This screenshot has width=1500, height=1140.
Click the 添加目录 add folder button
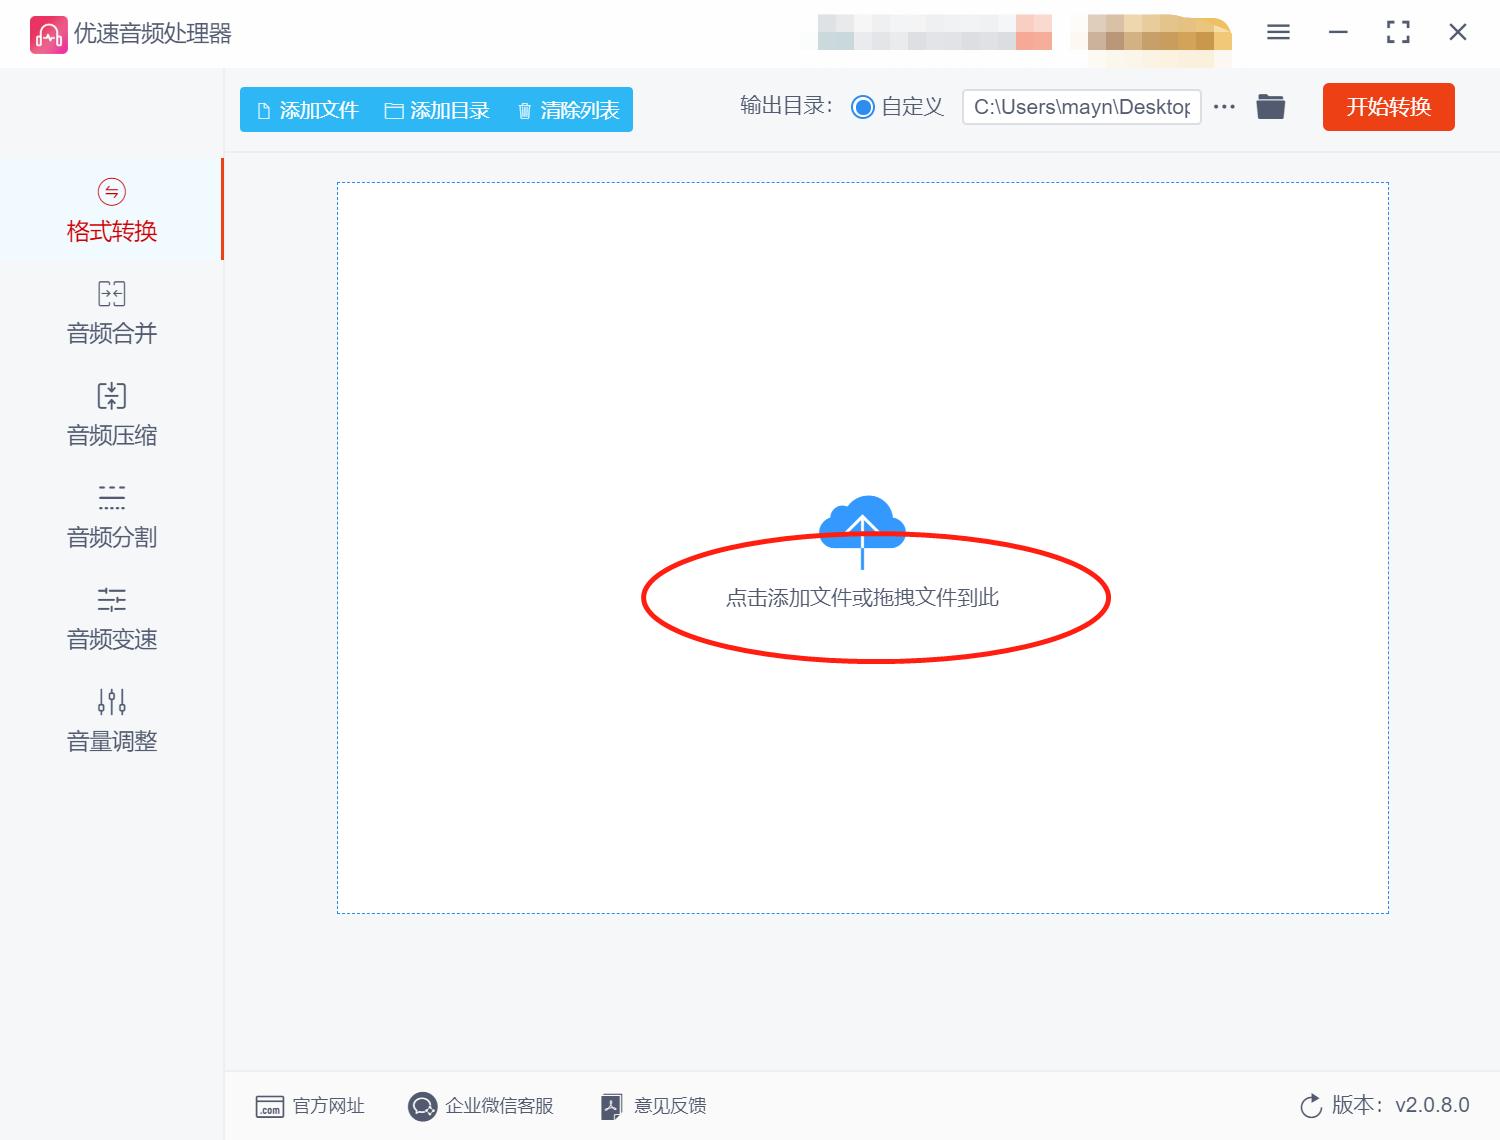coord(438,110)
